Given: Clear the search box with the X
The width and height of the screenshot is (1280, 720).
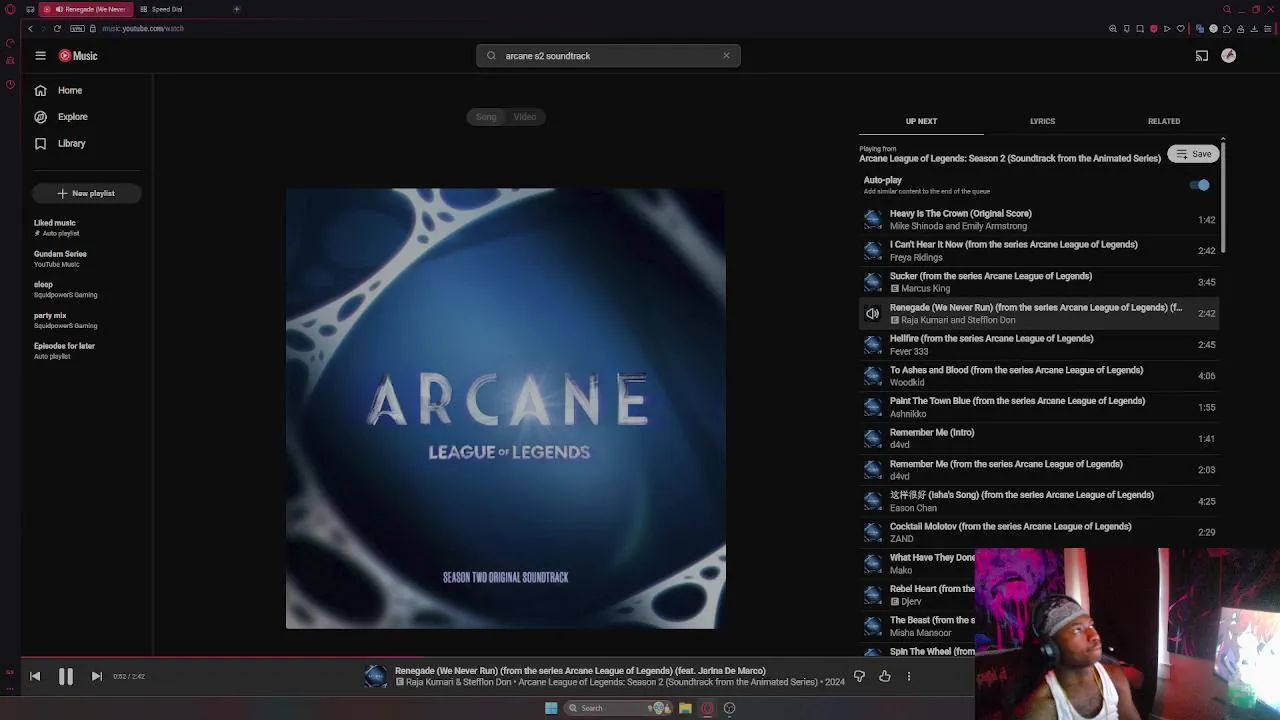Looking at the screenshot, I should pos(726,56).
